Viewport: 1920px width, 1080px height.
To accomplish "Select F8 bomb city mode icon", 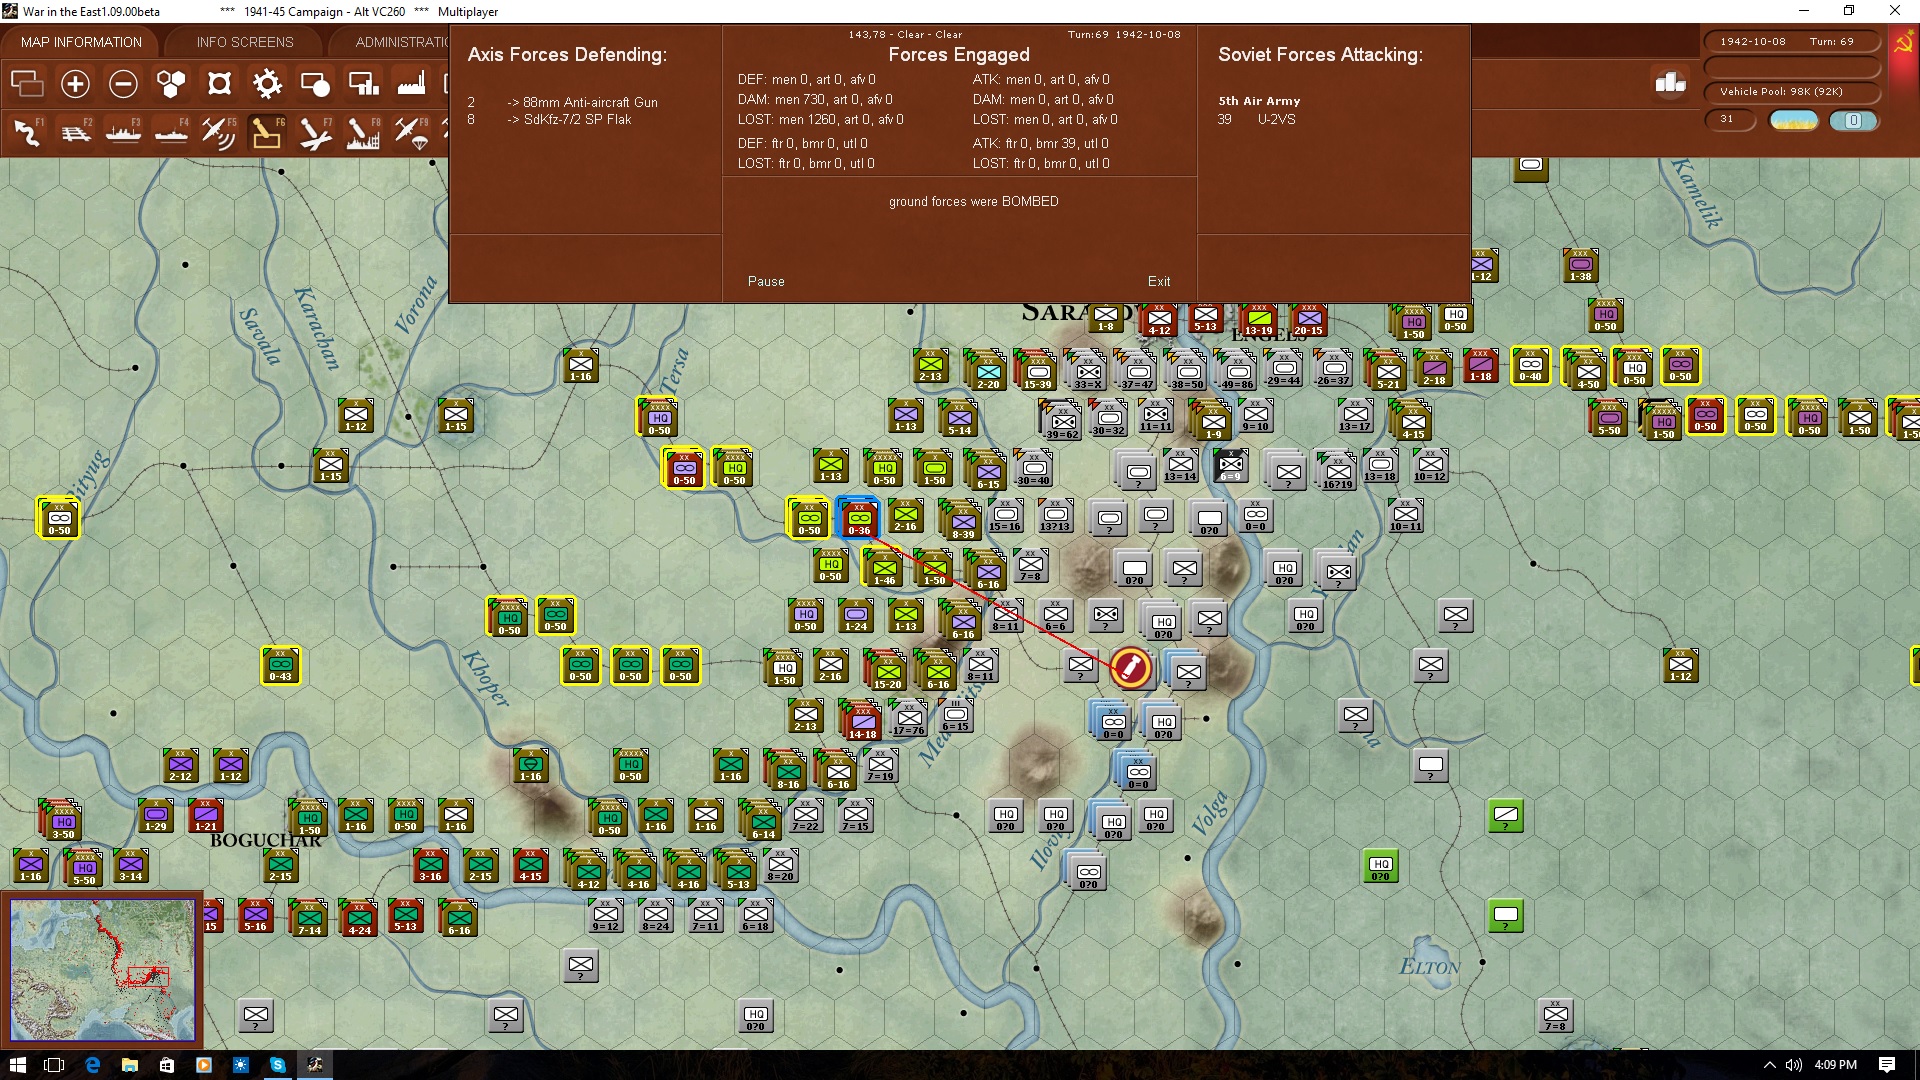I will [363, 133].
